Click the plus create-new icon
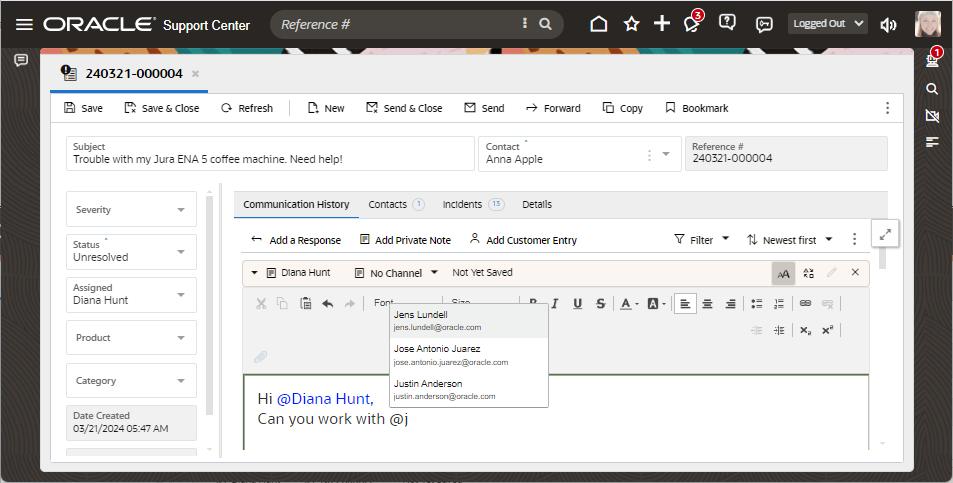The width and height of the screenshot is (953, 483). (661, 24)
